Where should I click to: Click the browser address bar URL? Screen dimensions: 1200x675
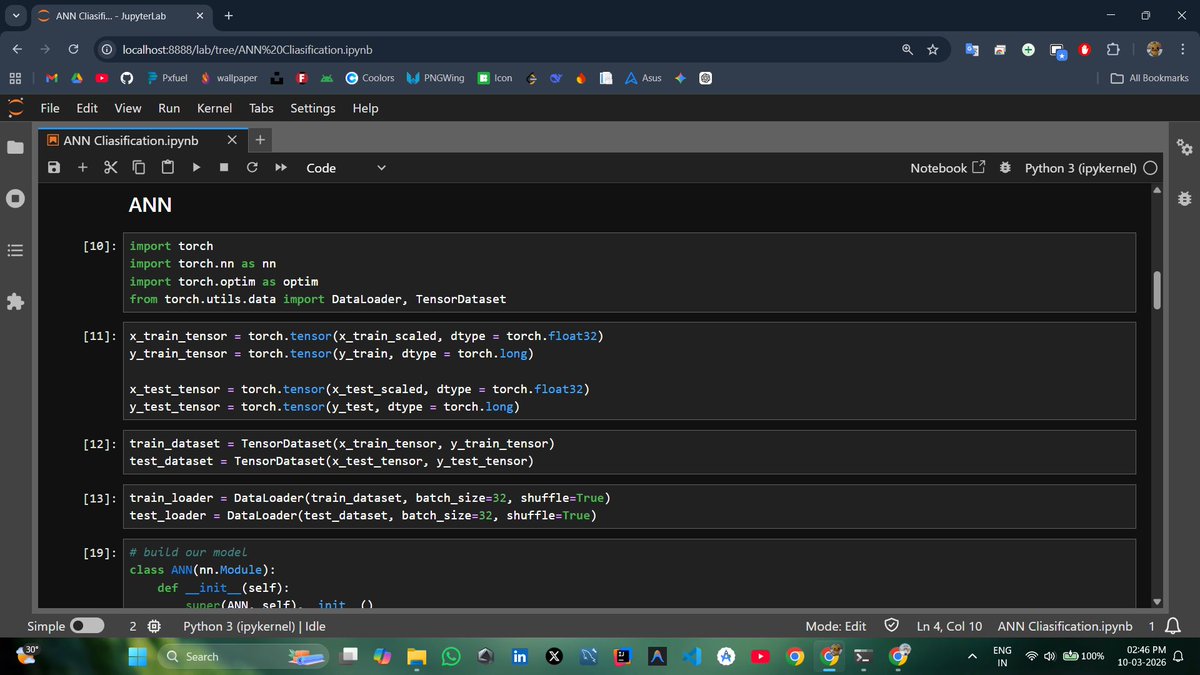(x=248, y=49)
